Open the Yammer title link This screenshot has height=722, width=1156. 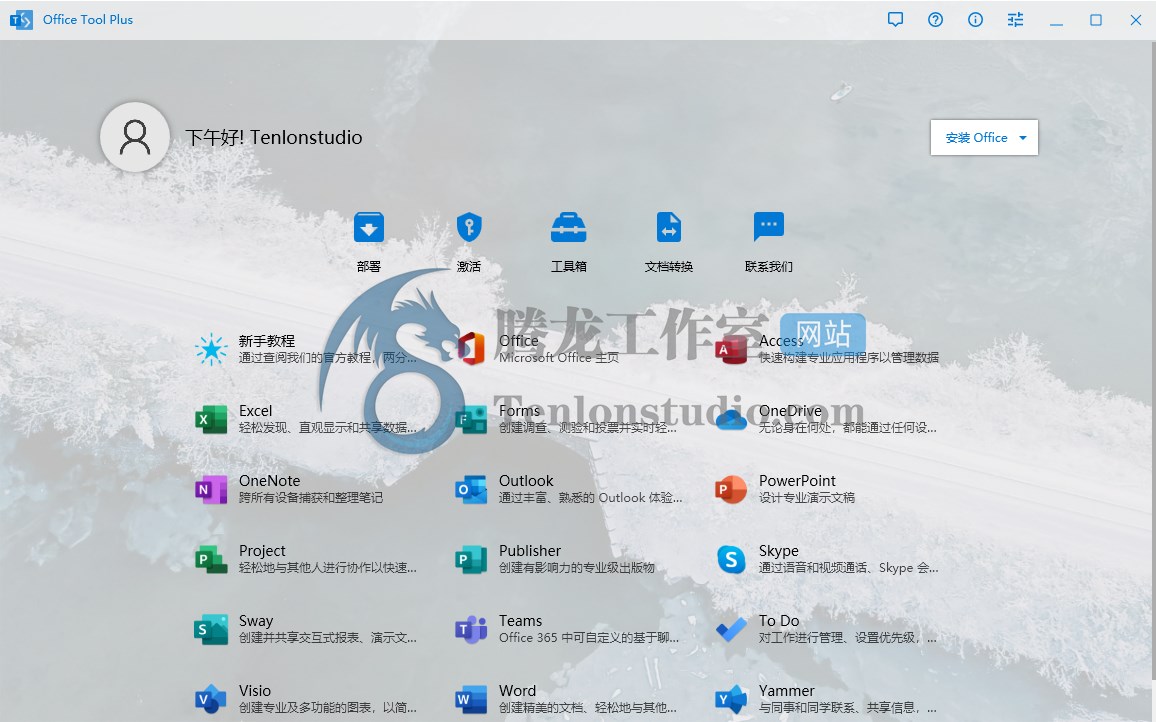click(787, 691)
